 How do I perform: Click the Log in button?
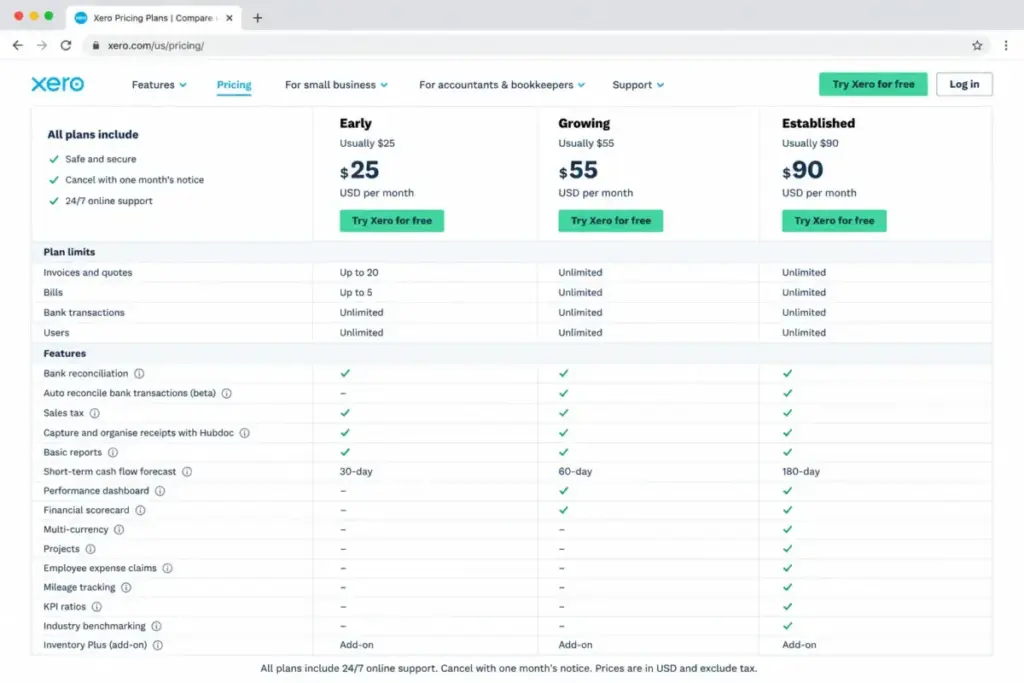(x=964, y=84)
